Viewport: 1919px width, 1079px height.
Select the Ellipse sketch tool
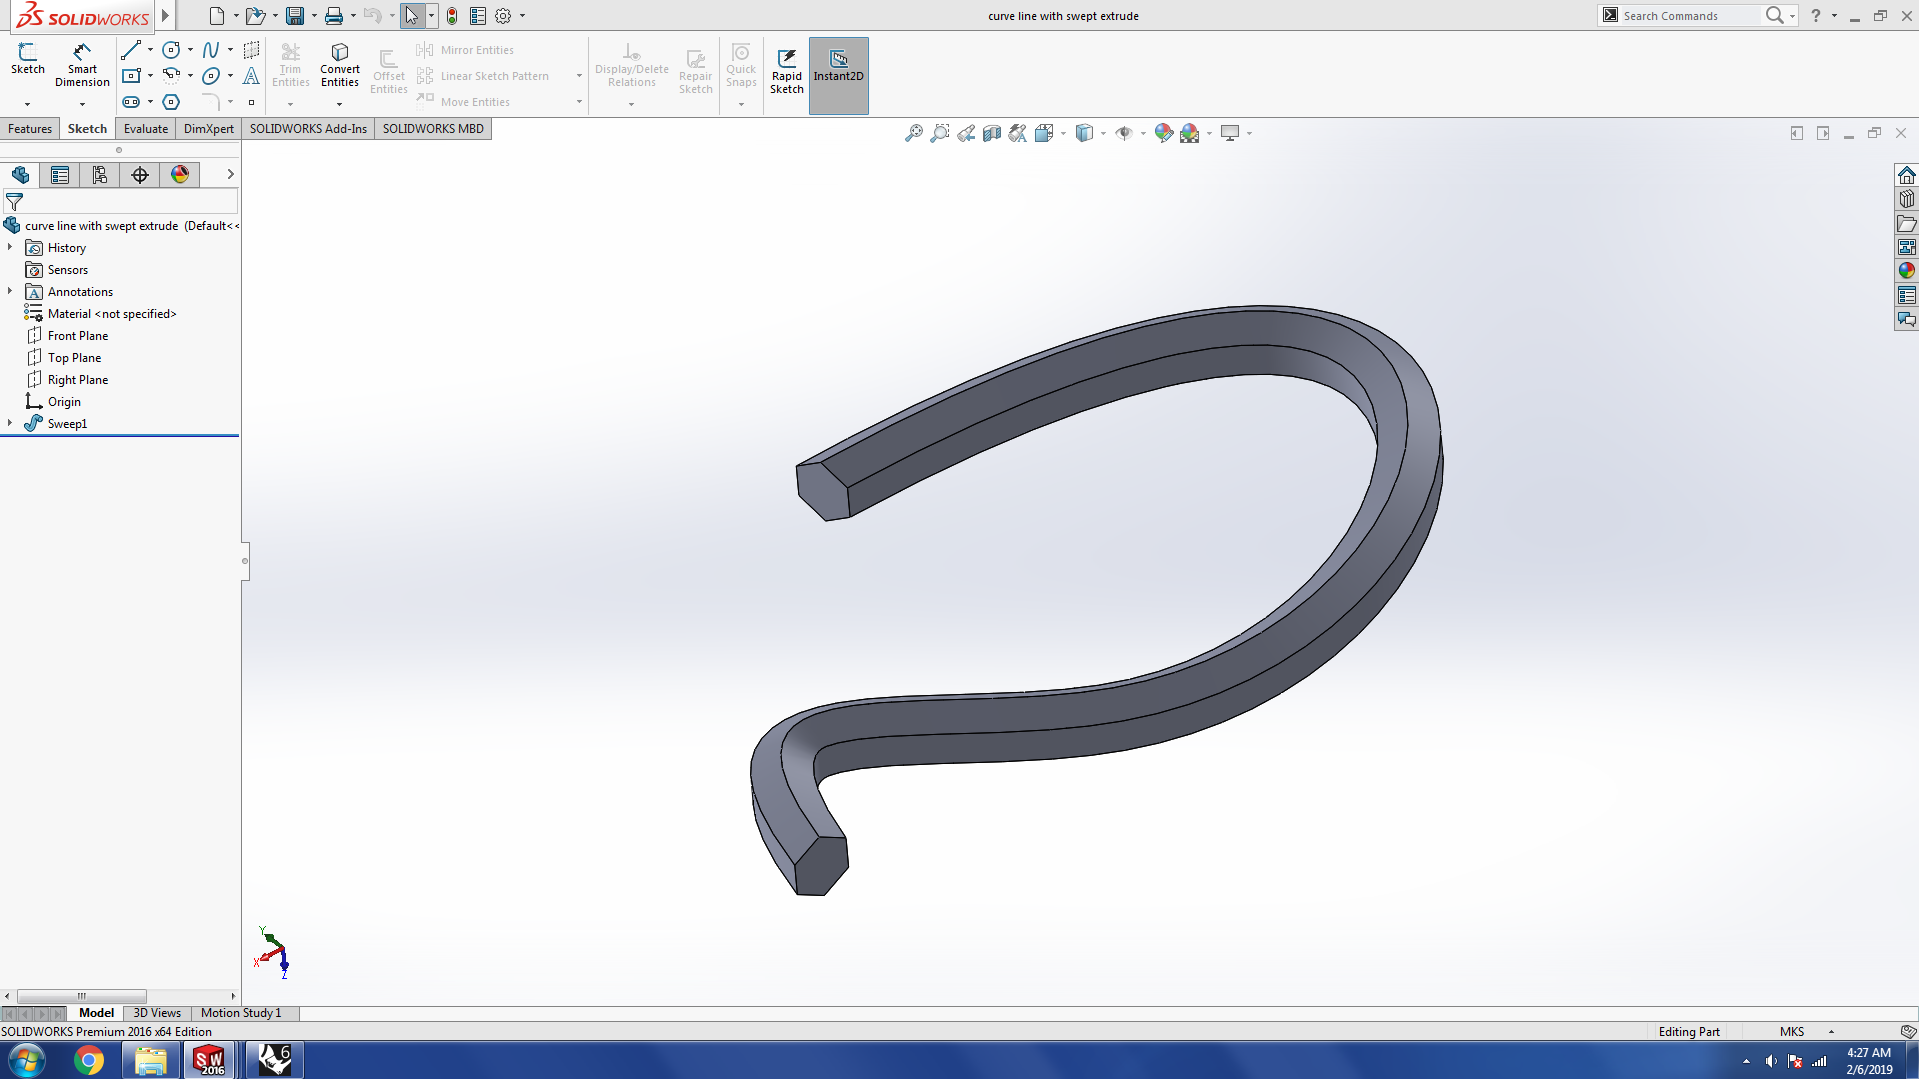[211, 76]
